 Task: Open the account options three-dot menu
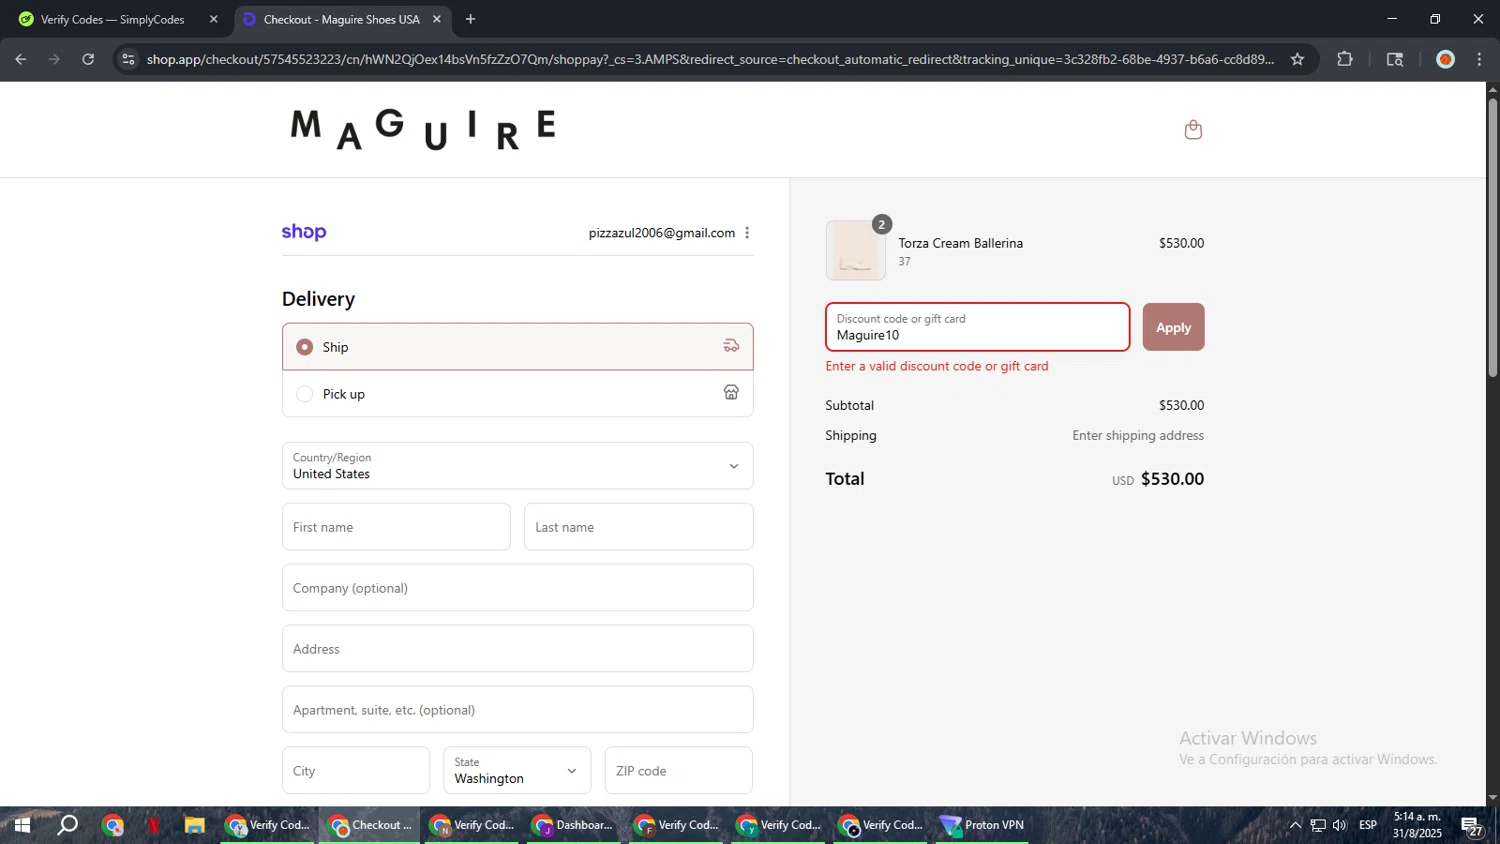tap(747, 233)
